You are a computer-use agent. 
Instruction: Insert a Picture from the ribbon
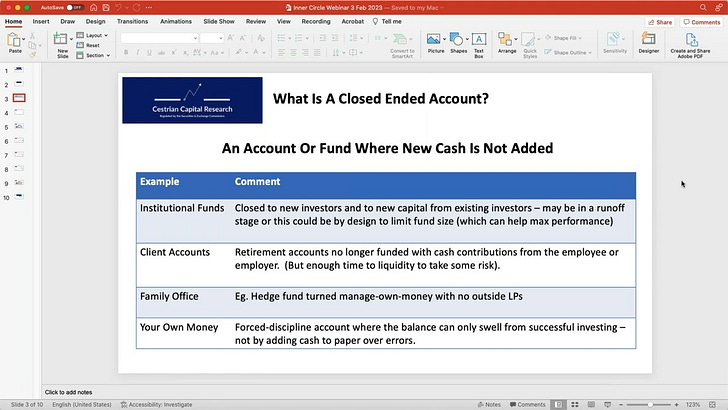(434, 43)
